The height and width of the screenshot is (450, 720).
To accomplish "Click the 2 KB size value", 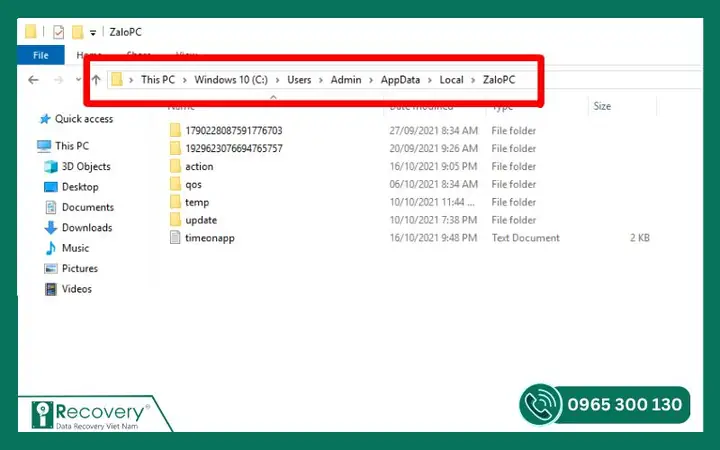I will [640, 238].
